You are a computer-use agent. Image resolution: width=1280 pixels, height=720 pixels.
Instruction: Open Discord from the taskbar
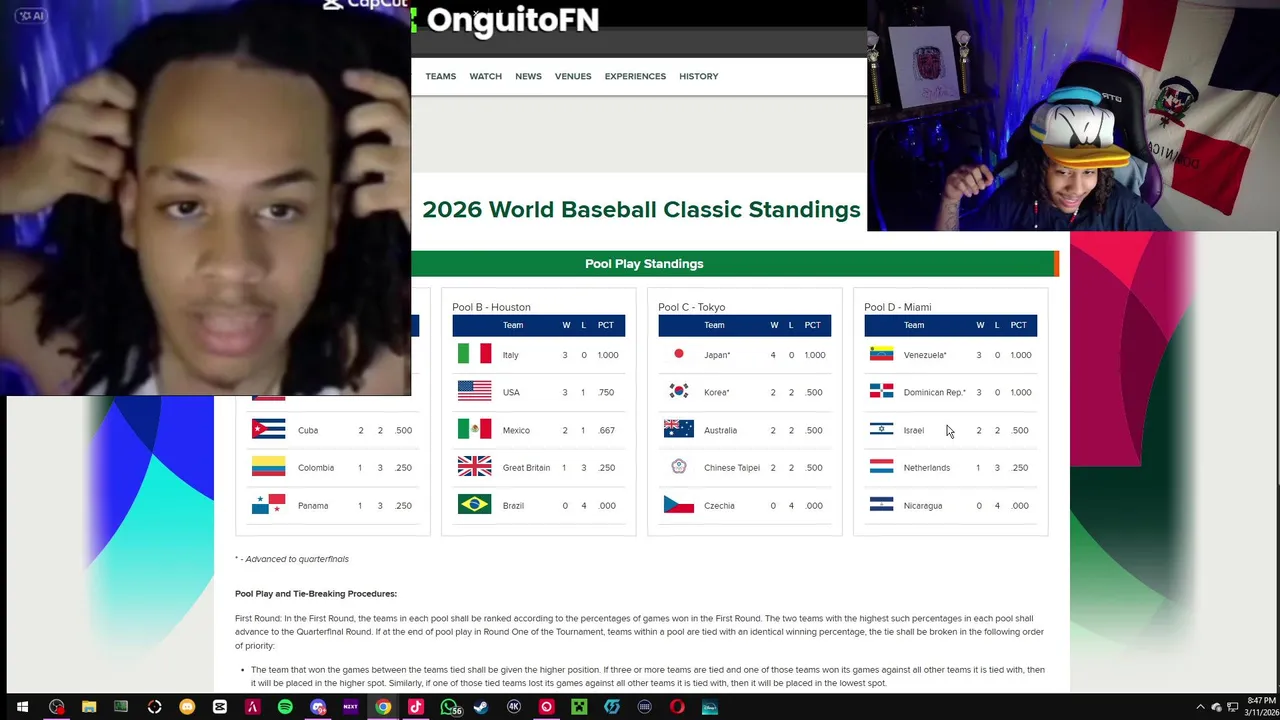[x=318, y=707]
